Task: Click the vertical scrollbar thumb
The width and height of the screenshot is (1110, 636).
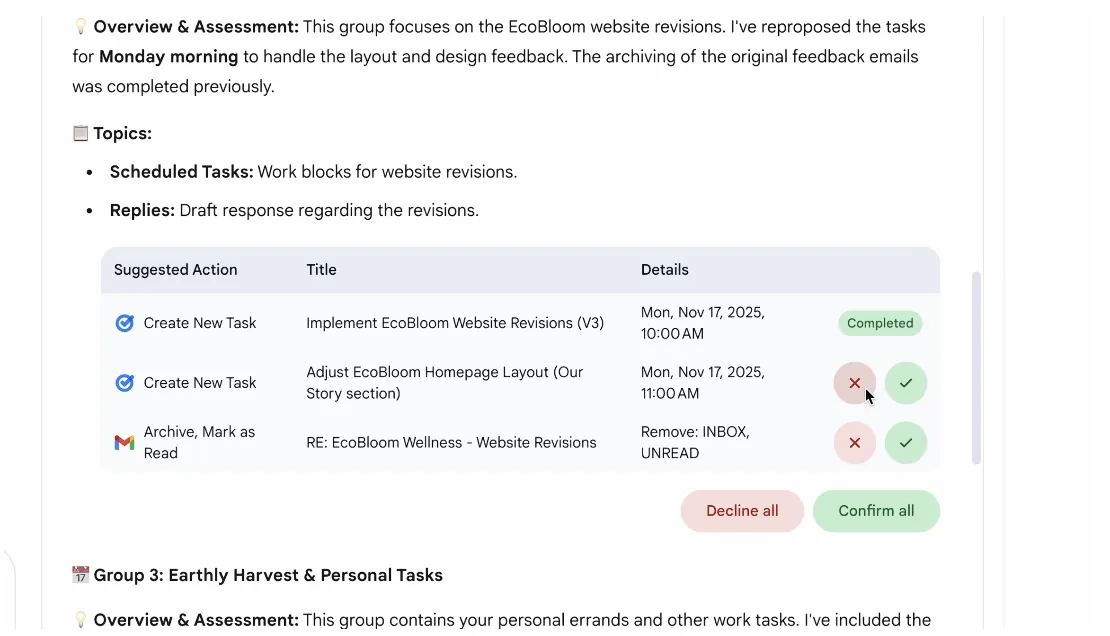Action: pos(977,367)
